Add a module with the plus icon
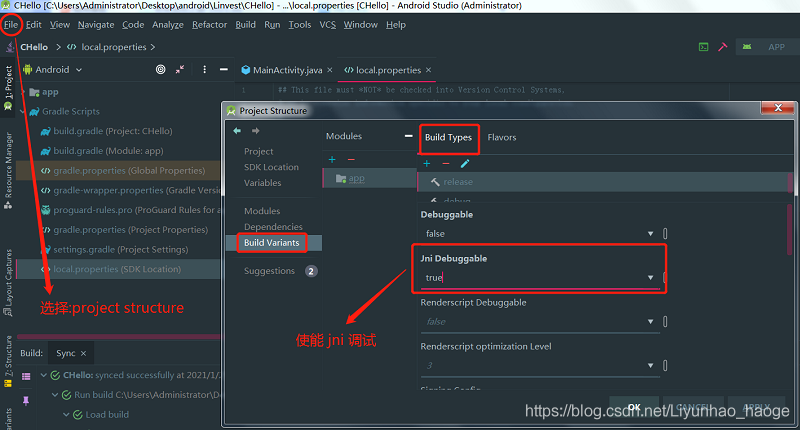Viewport: 800px width, 430px height. [x=332, y=160]
